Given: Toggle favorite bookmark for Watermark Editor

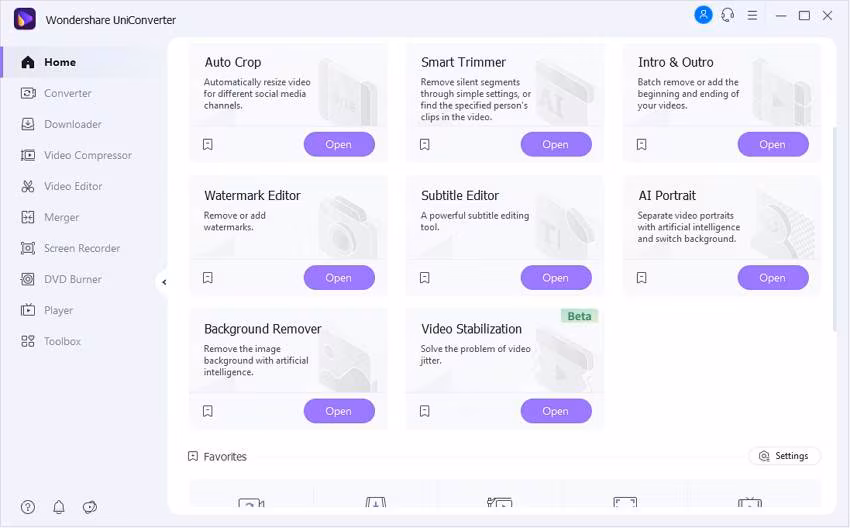Looking at the screenshot, I should (208, 278).
